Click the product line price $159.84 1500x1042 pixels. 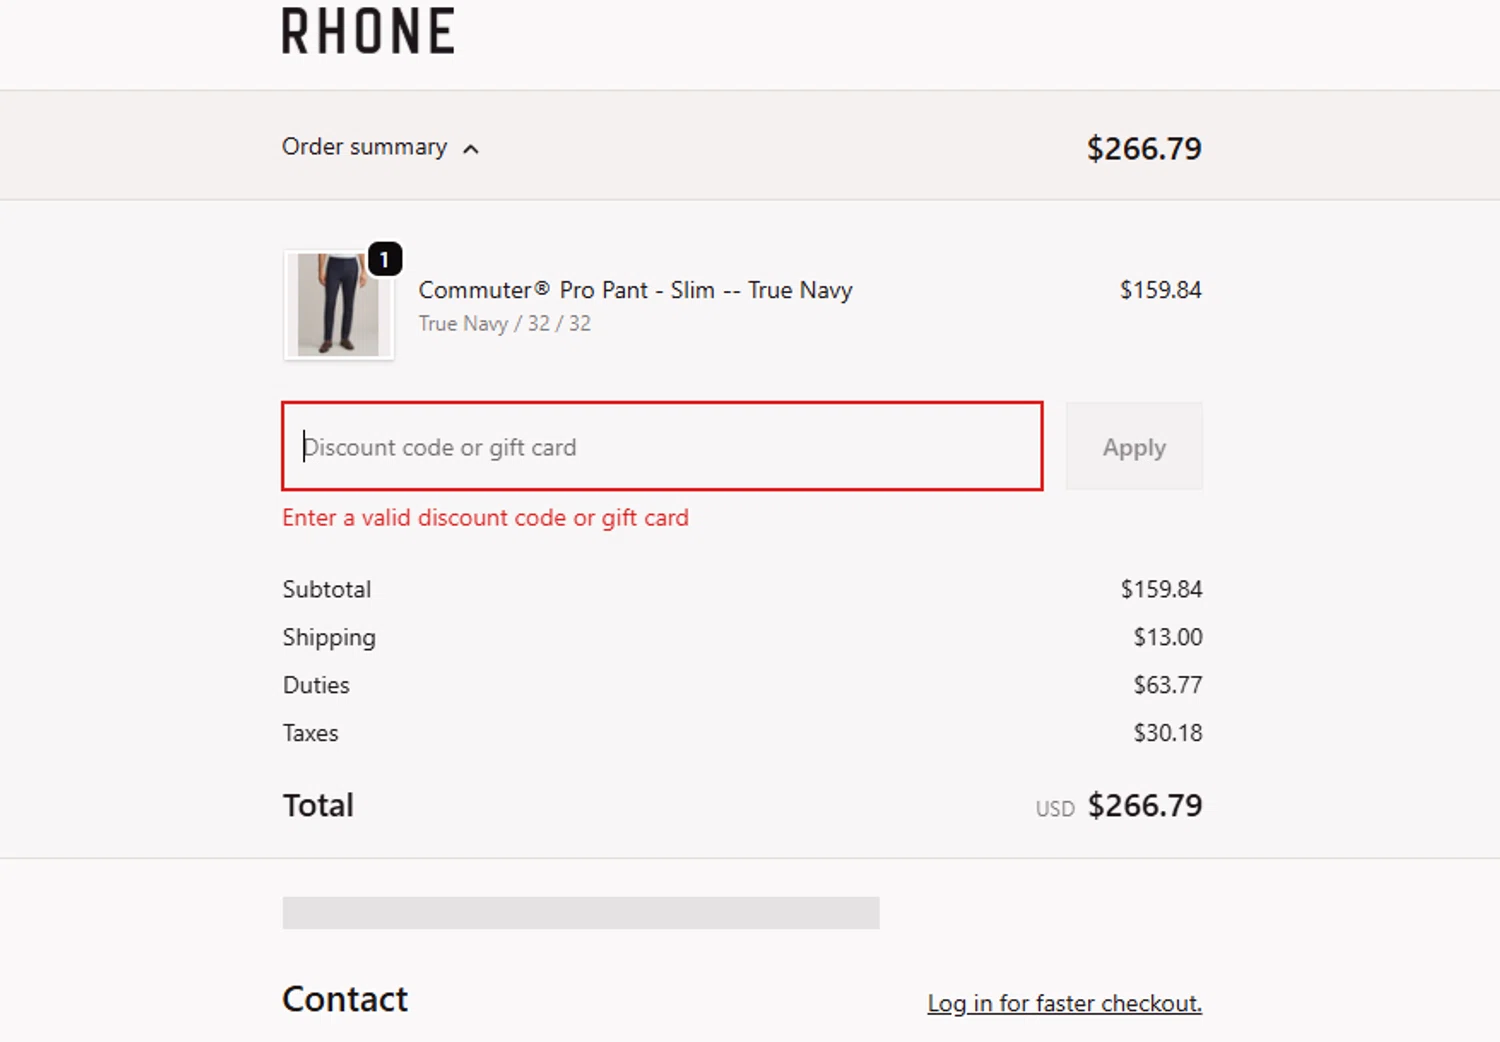click(1160, 290)
